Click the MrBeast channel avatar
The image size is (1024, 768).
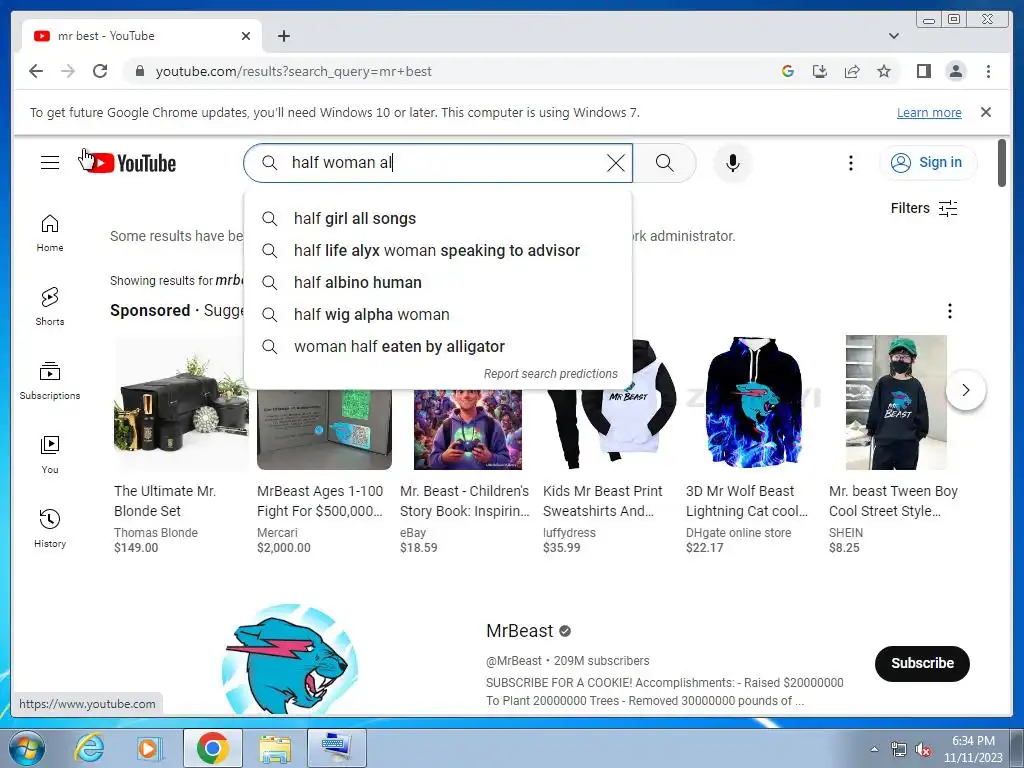click(x=290, y=660)
